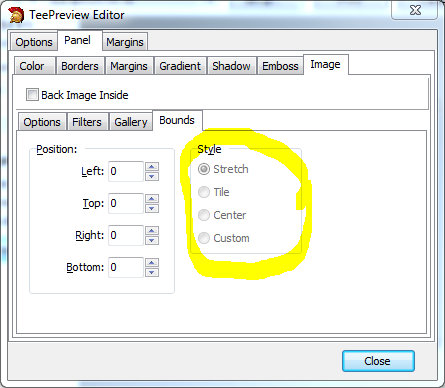Pick the Center style radio button
Image resolution: width=445 pixels, height=388 pixels.
tap(204, 215)
